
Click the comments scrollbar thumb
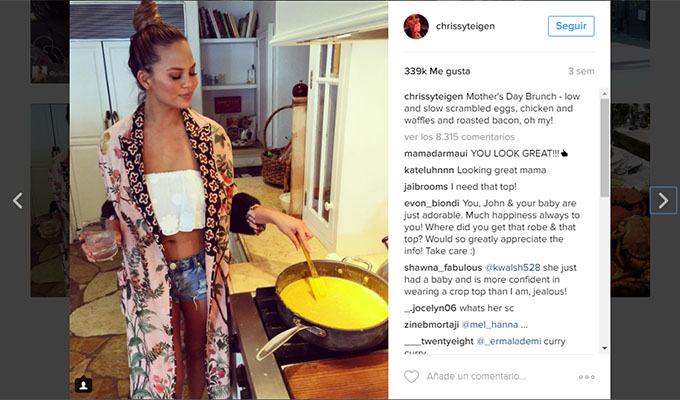604,148
